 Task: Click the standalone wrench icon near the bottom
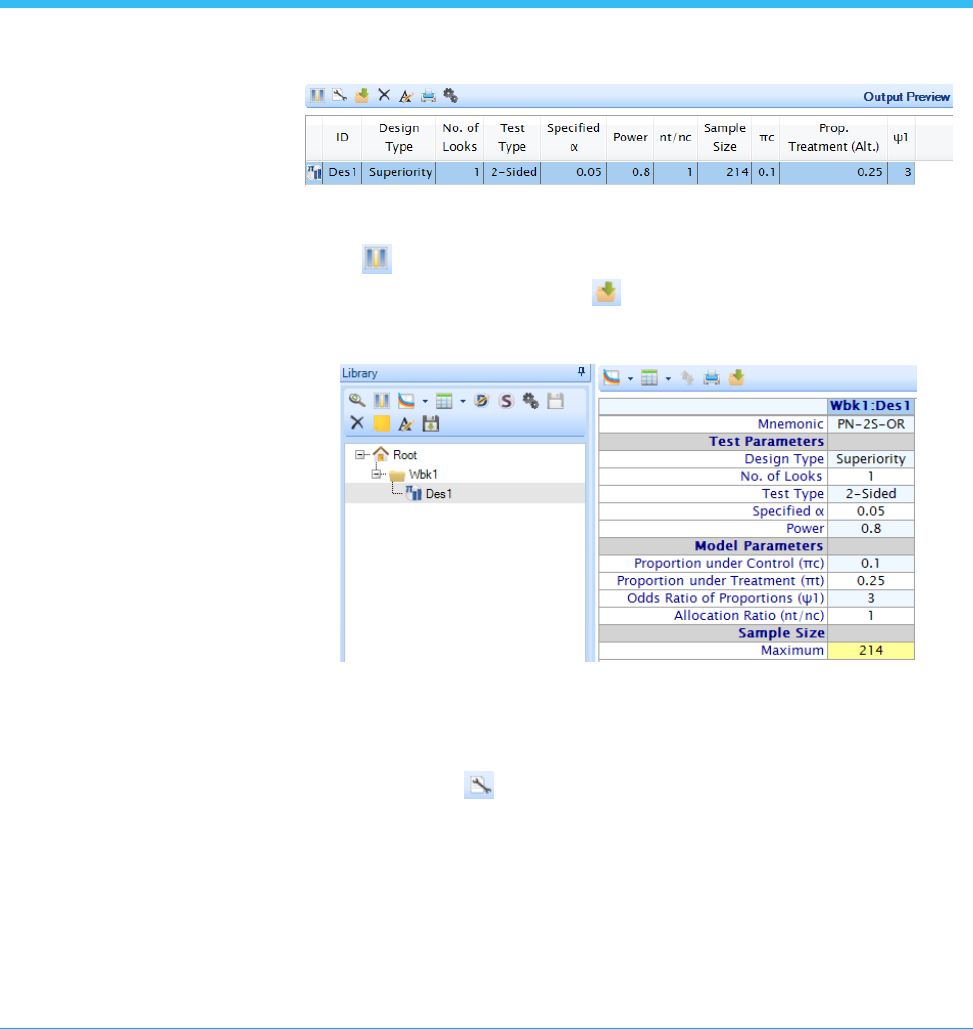(x=479, y=785)
